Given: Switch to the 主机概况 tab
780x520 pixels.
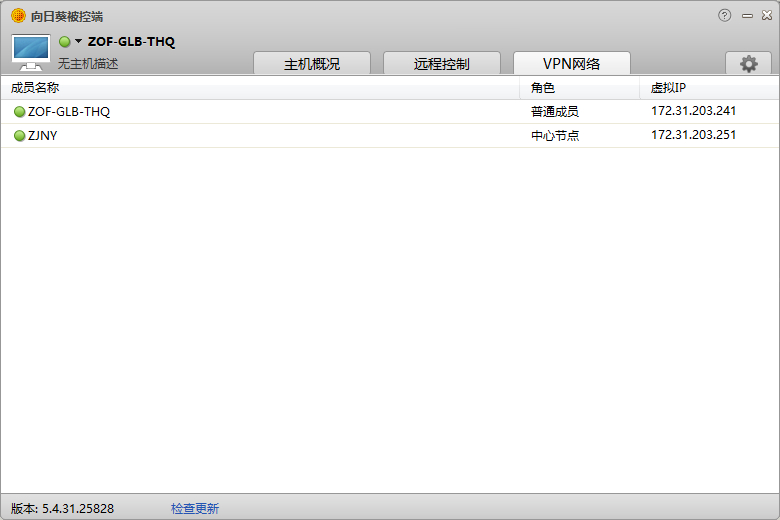Looking at the screenshot, I should [312, 64].
